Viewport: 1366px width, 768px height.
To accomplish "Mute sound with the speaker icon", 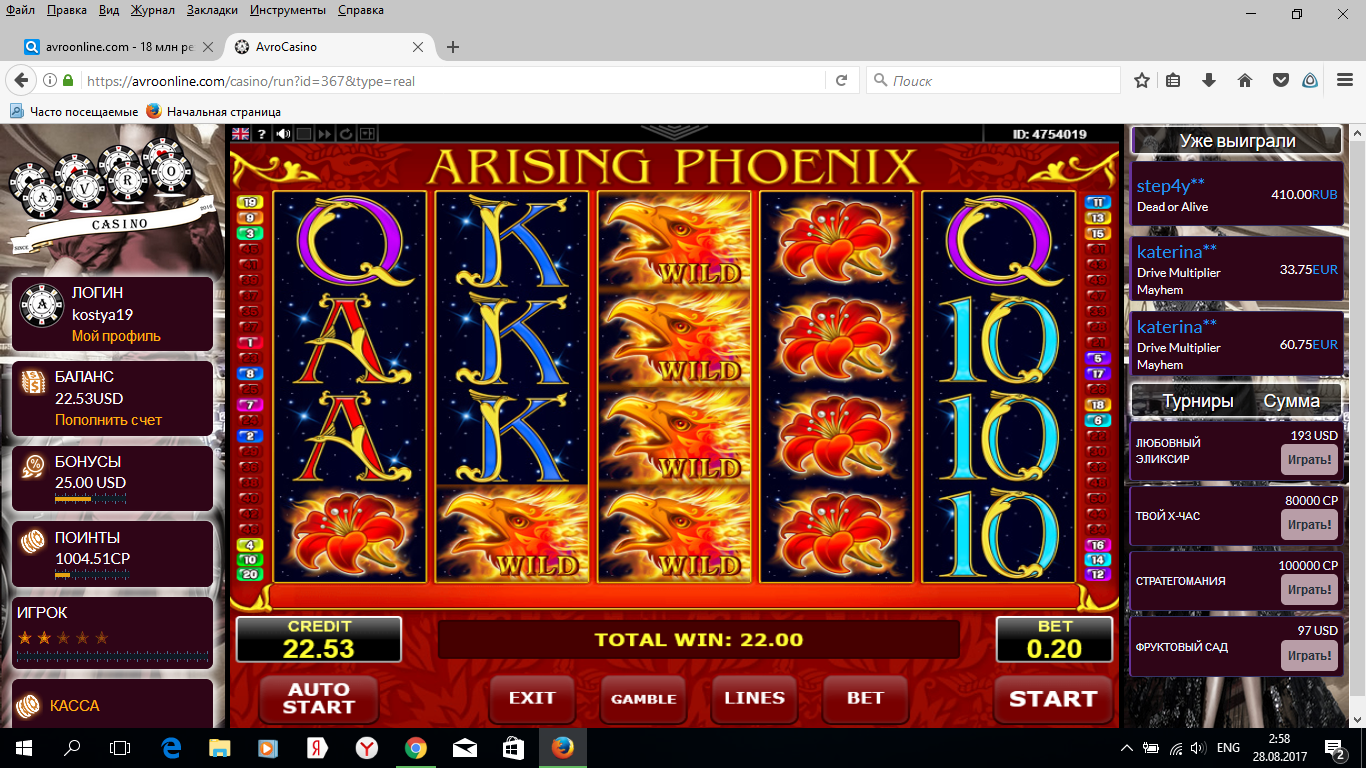I will point(283,133).
